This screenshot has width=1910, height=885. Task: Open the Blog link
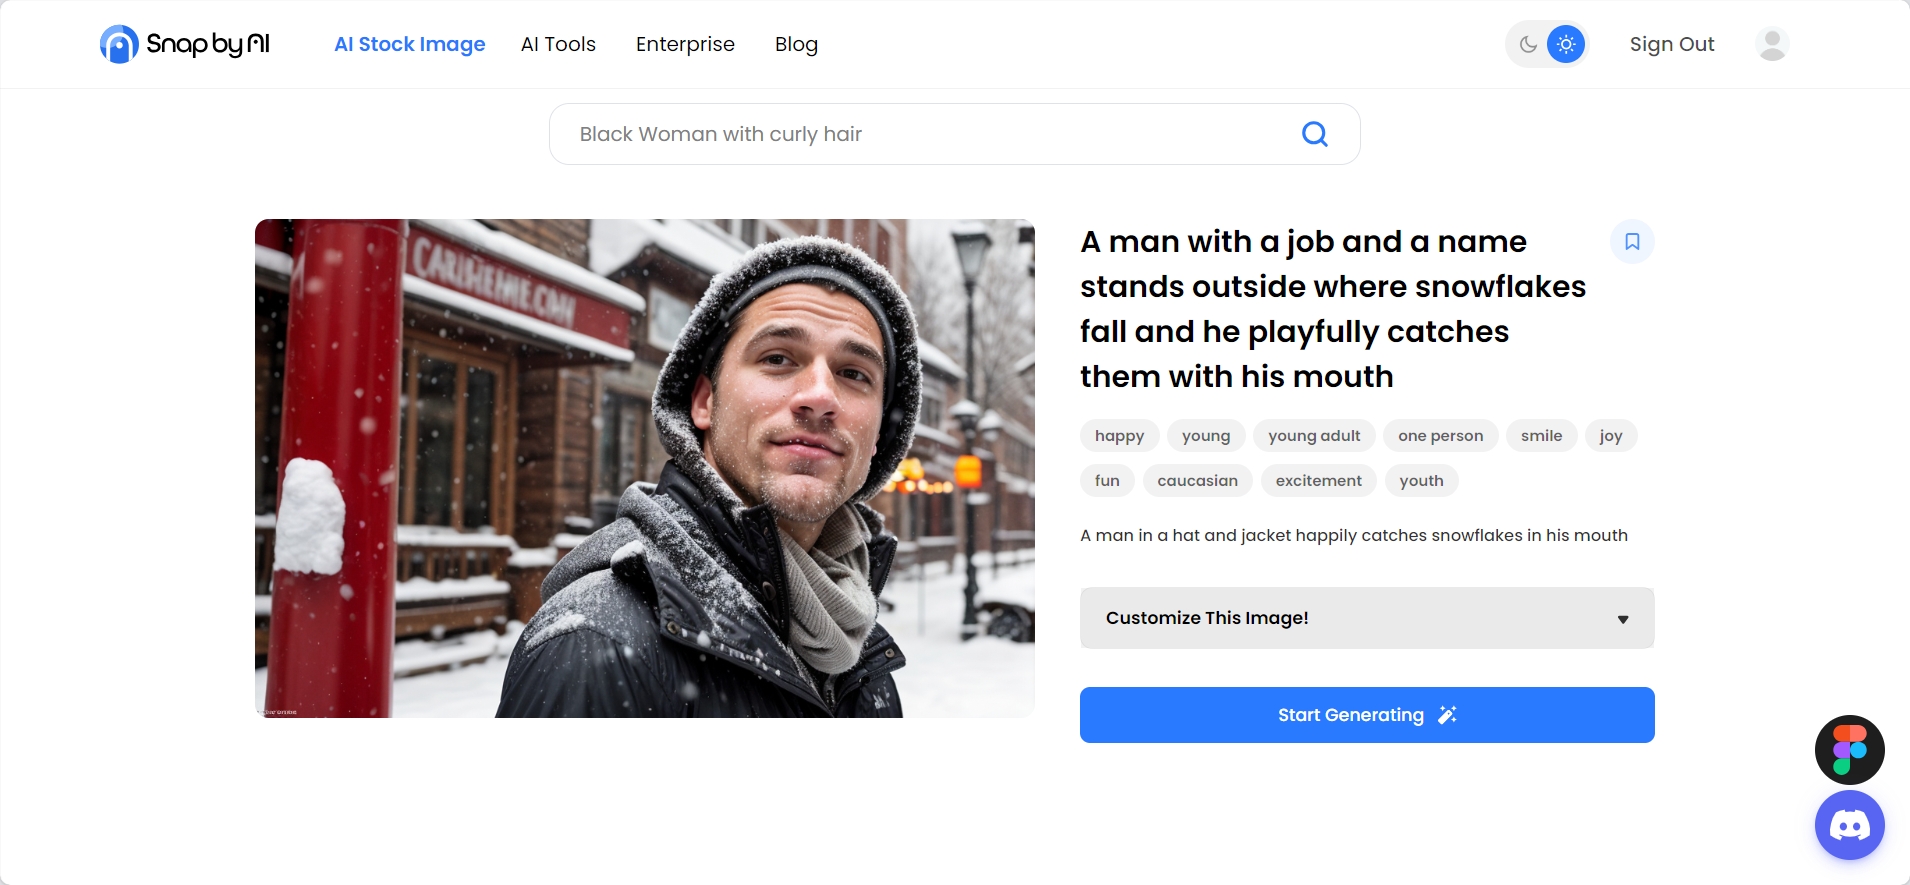tap(796, 44)
